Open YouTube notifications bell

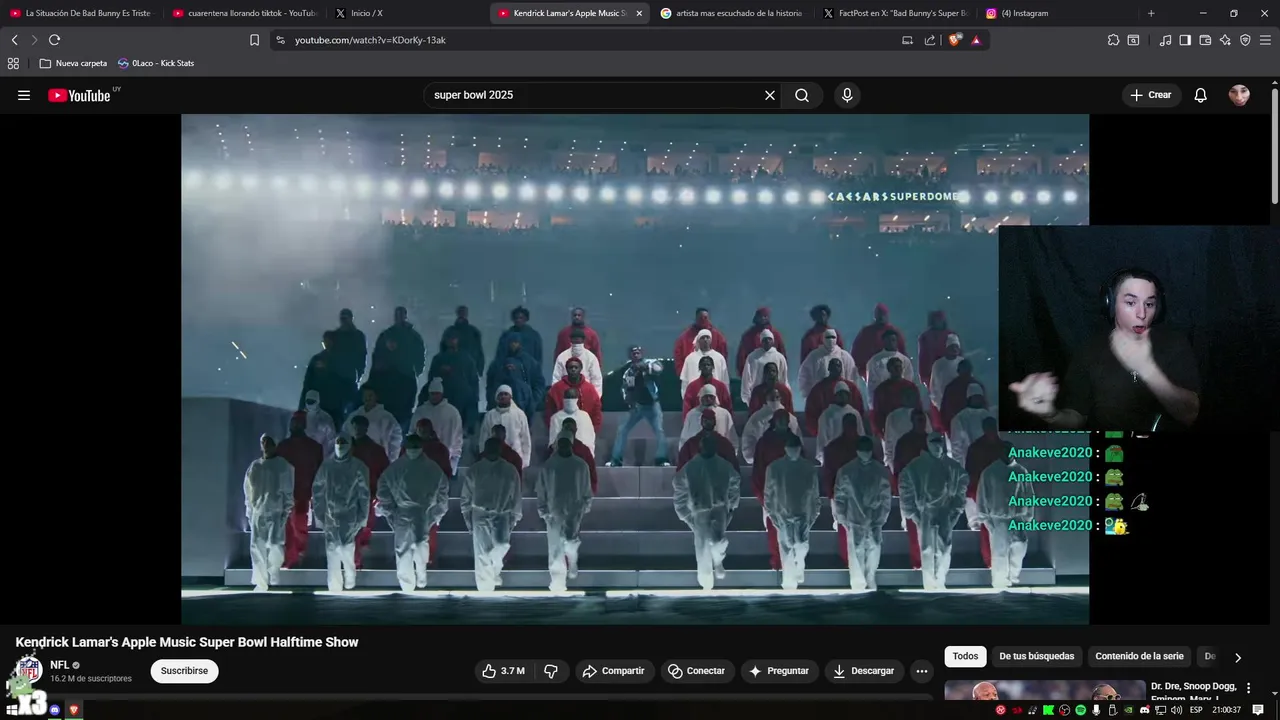pyautogui.click(x=1201, y=95)
